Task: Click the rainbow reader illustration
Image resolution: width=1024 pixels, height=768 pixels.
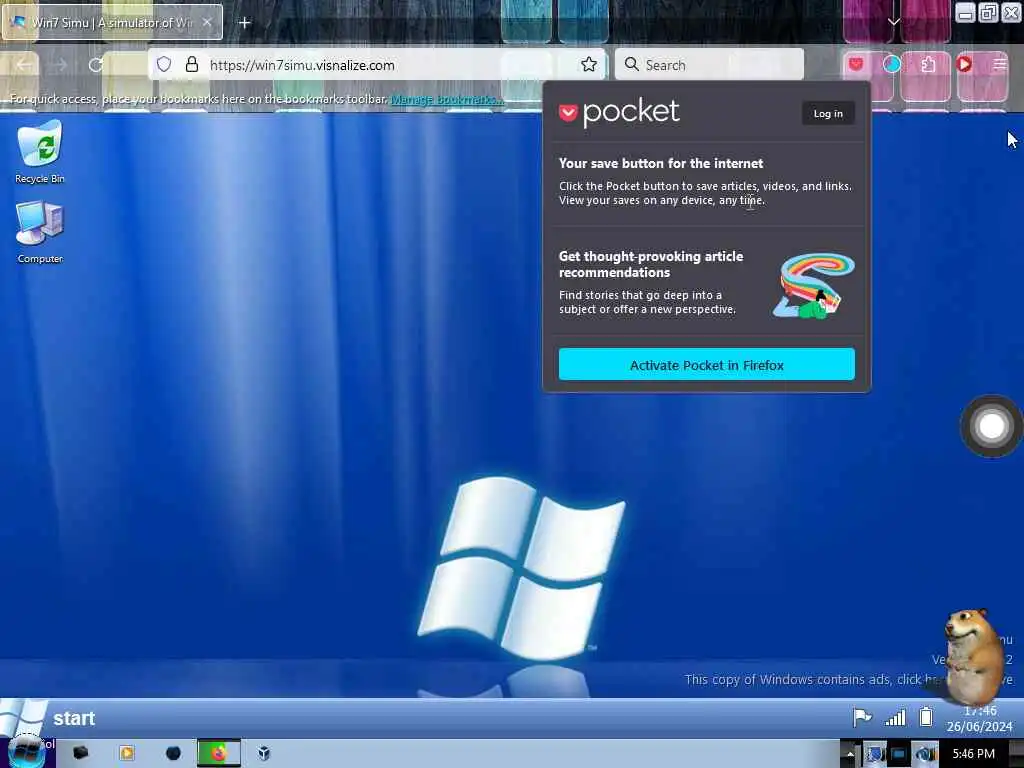Action: tap(814, 286)
